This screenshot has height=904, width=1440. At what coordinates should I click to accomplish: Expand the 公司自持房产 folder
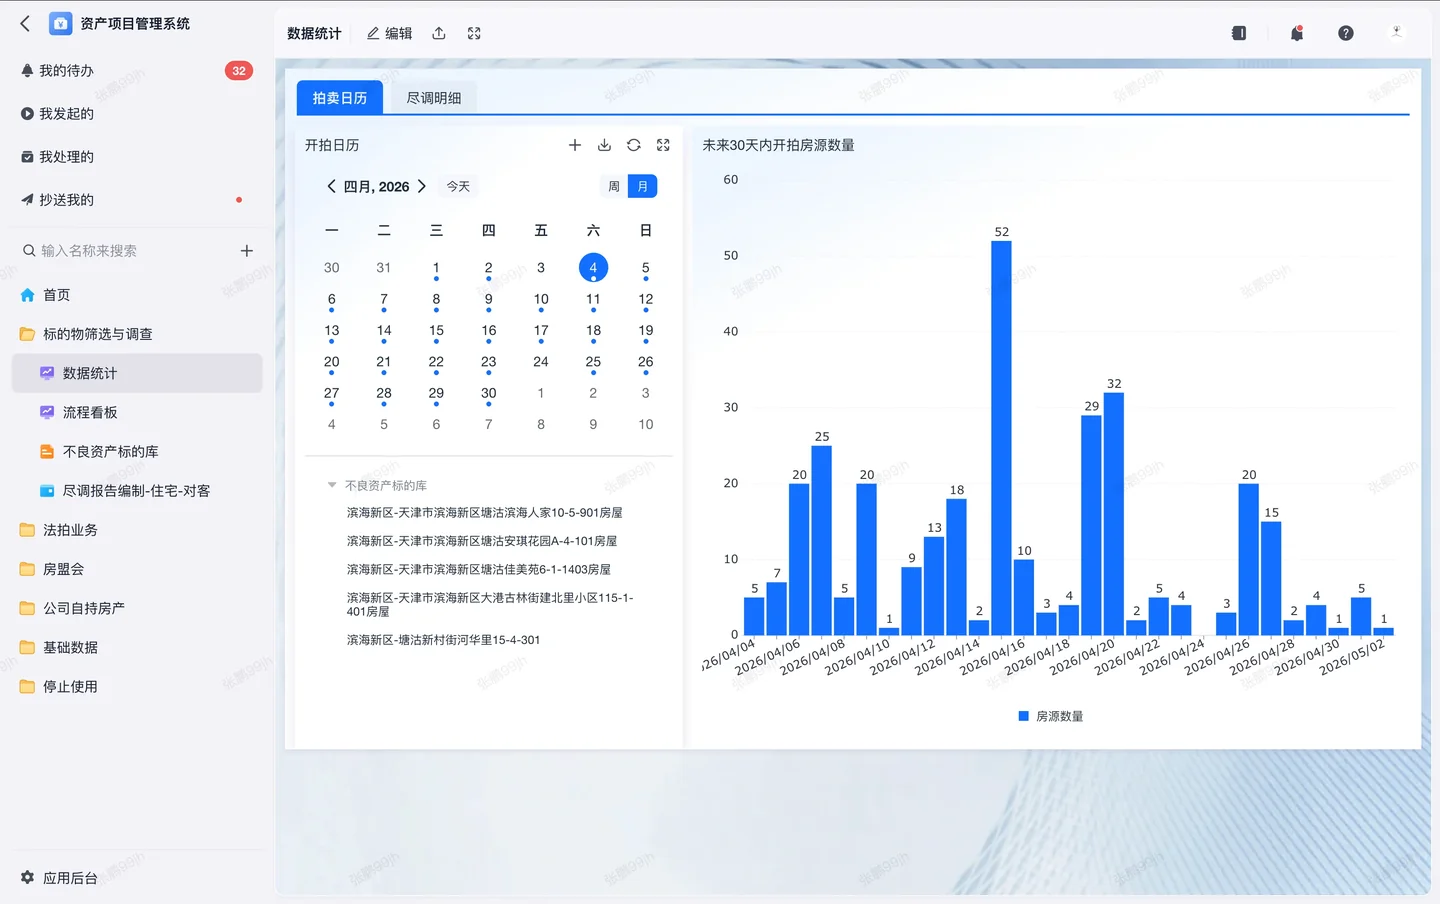83,608
